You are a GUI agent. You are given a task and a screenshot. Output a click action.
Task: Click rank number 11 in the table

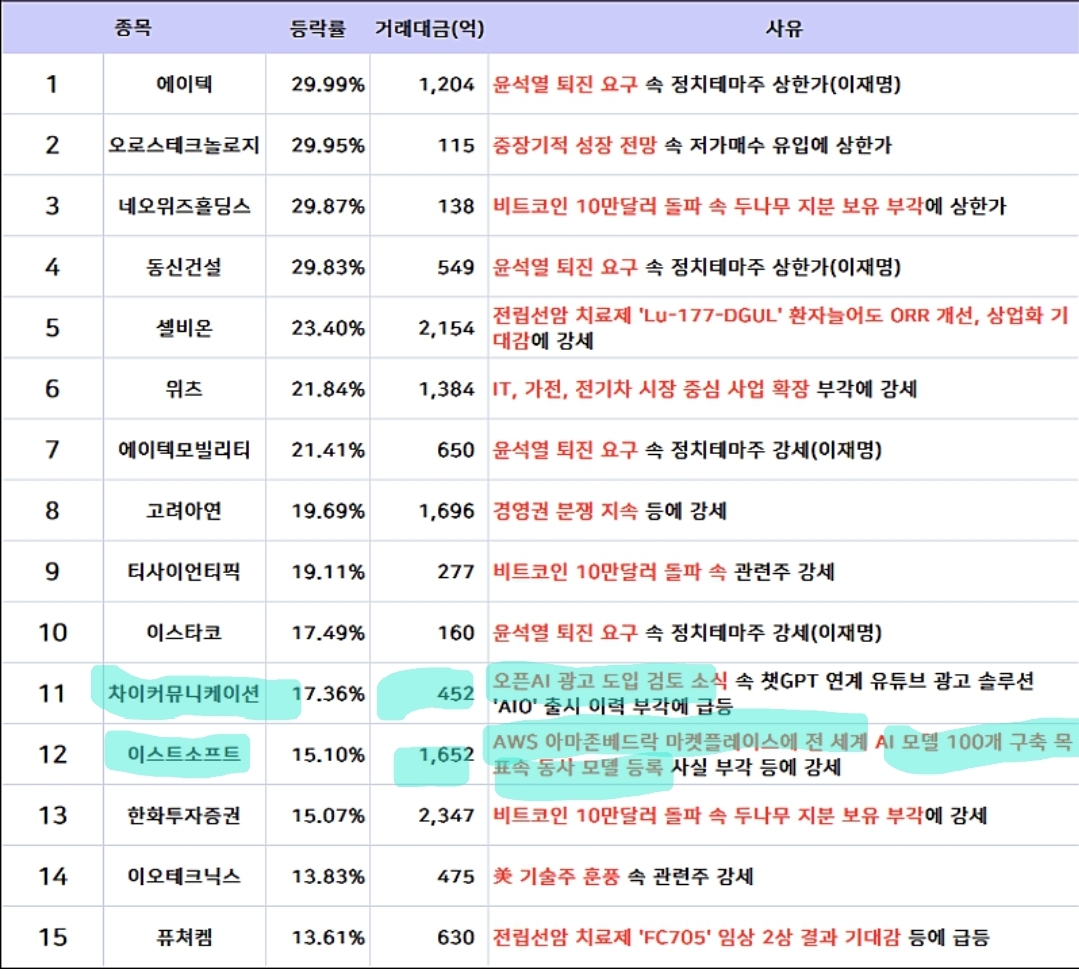(x=52, y=693)
